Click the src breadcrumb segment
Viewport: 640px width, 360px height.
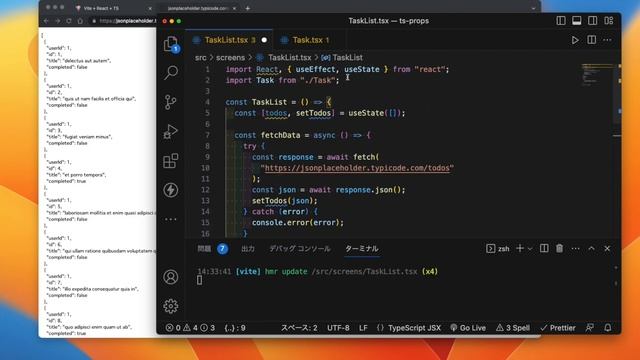[x=200, y=58]
